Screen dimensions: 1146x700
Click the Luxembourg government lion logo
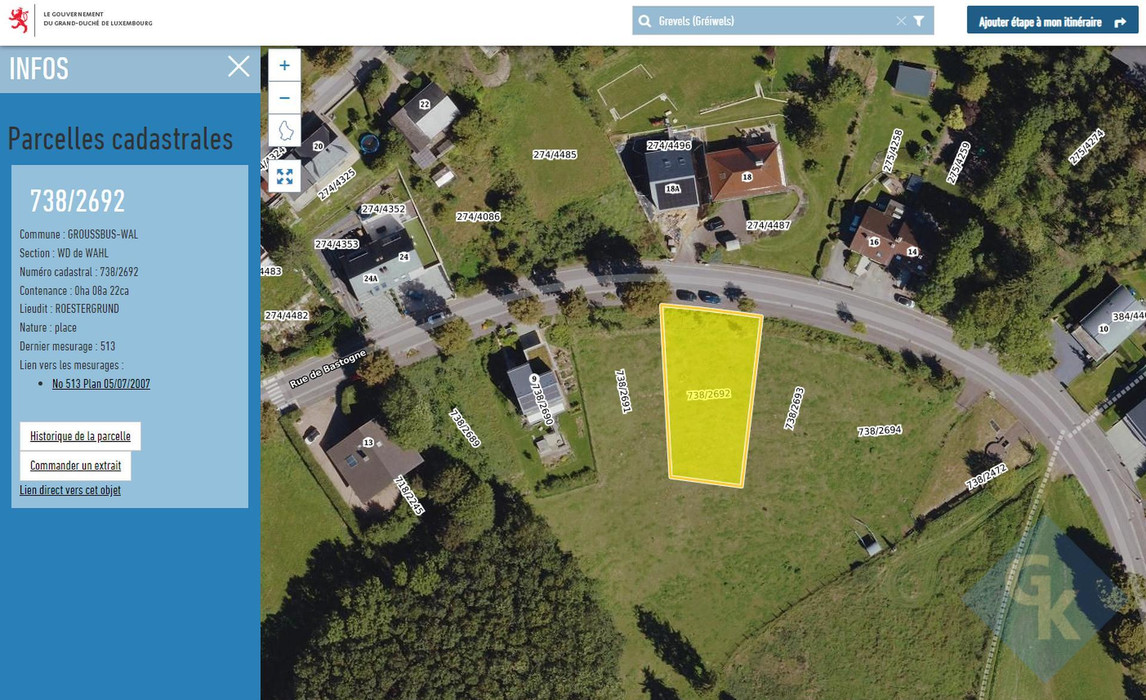tap(20, 20)
